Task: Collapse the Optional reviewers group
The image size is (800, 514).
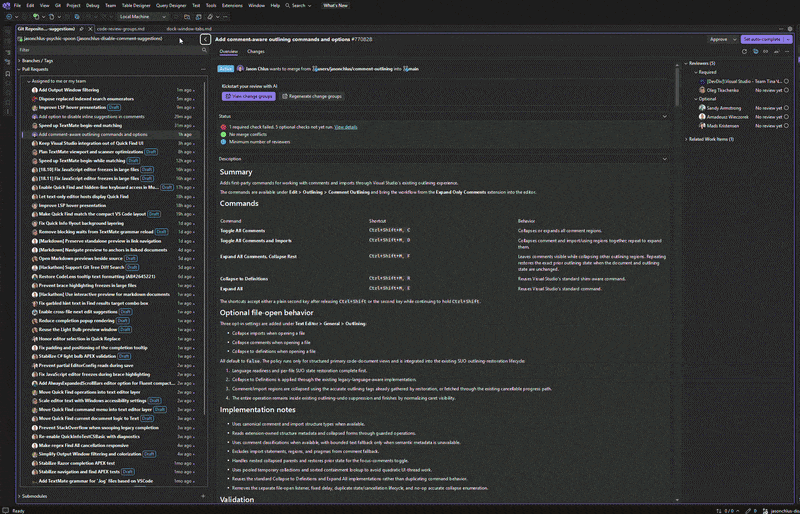Action: click(695, 99)
